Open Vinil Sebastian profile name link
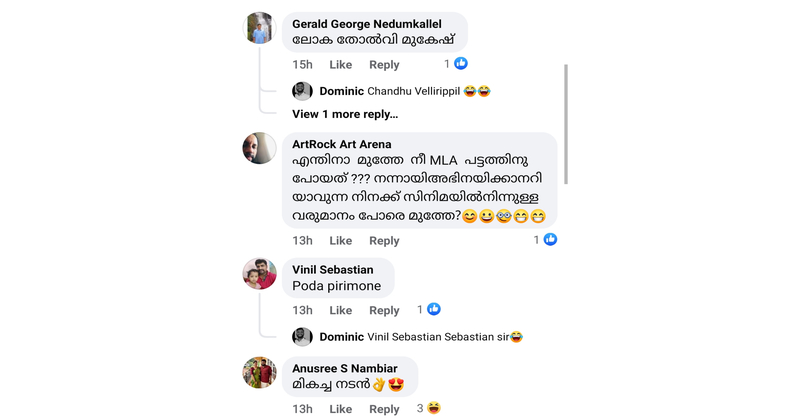Viewport: 800px width, 420px height. [333, 269]
